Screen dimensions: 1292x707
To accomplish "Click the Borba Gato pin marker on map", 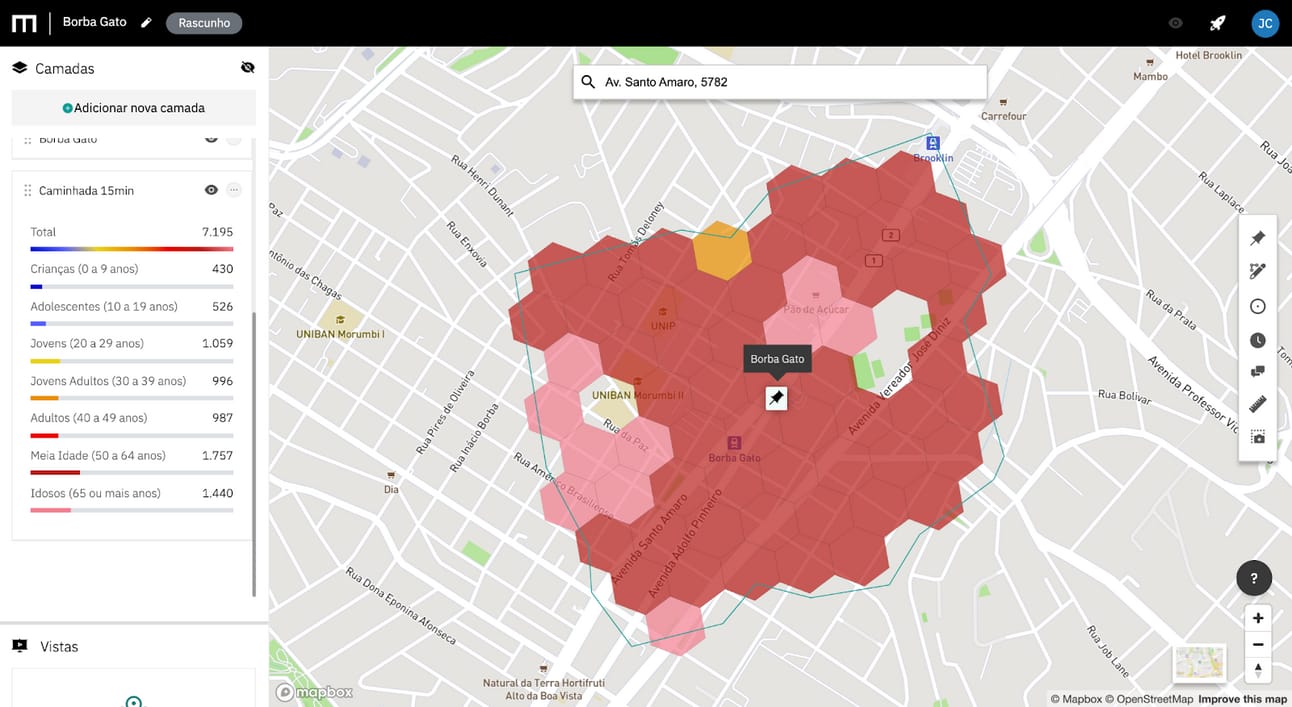I will tap(776, 398).
